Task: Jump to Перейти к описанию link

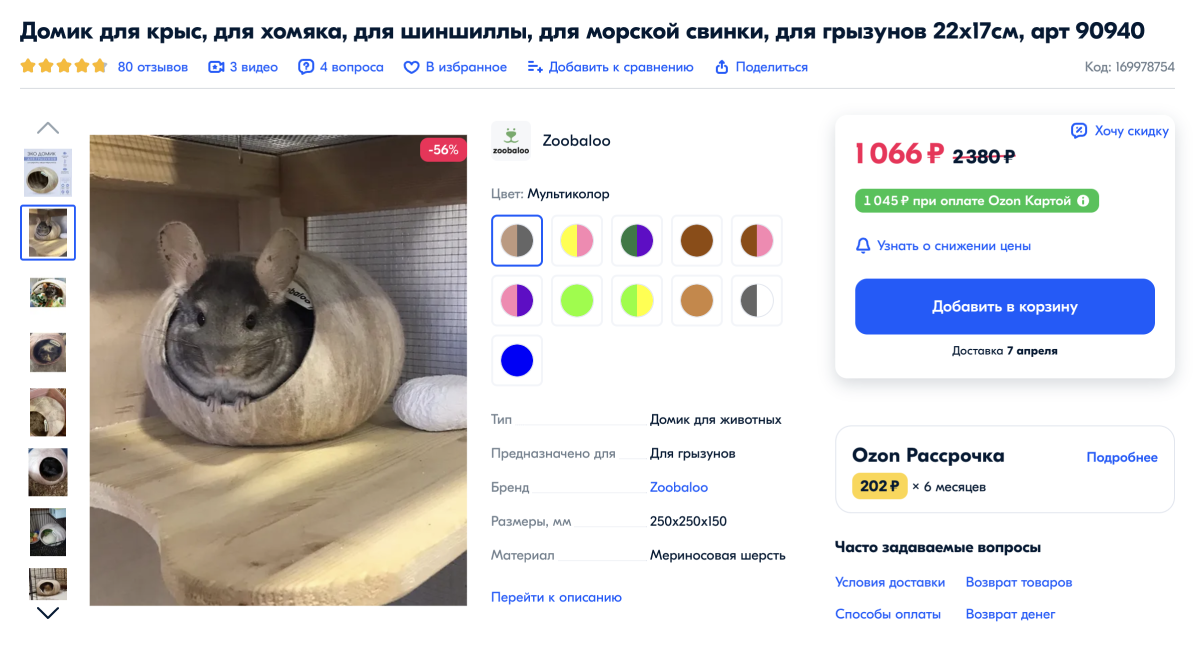Action: (556, 597)
